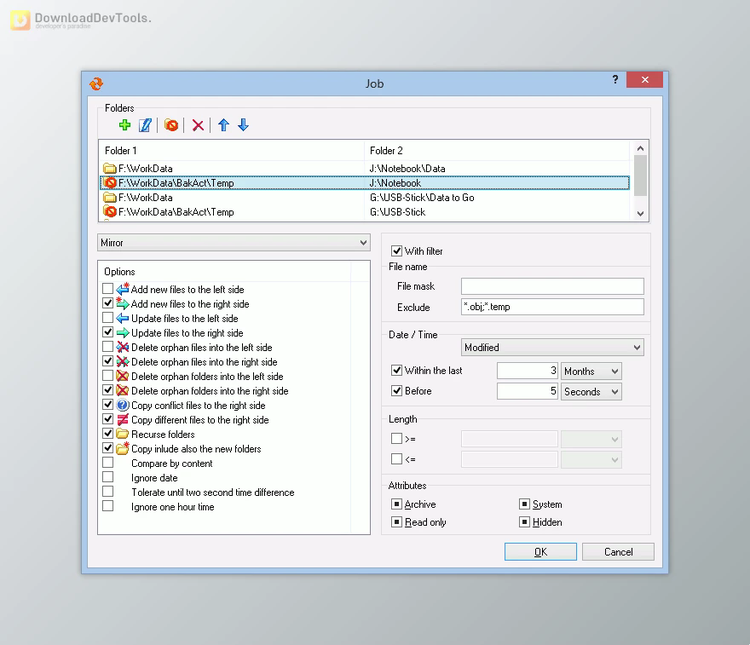Toggle the 'Read only' attribute checkbox
This screenshot has height=645, width=750.
point(397,522)
